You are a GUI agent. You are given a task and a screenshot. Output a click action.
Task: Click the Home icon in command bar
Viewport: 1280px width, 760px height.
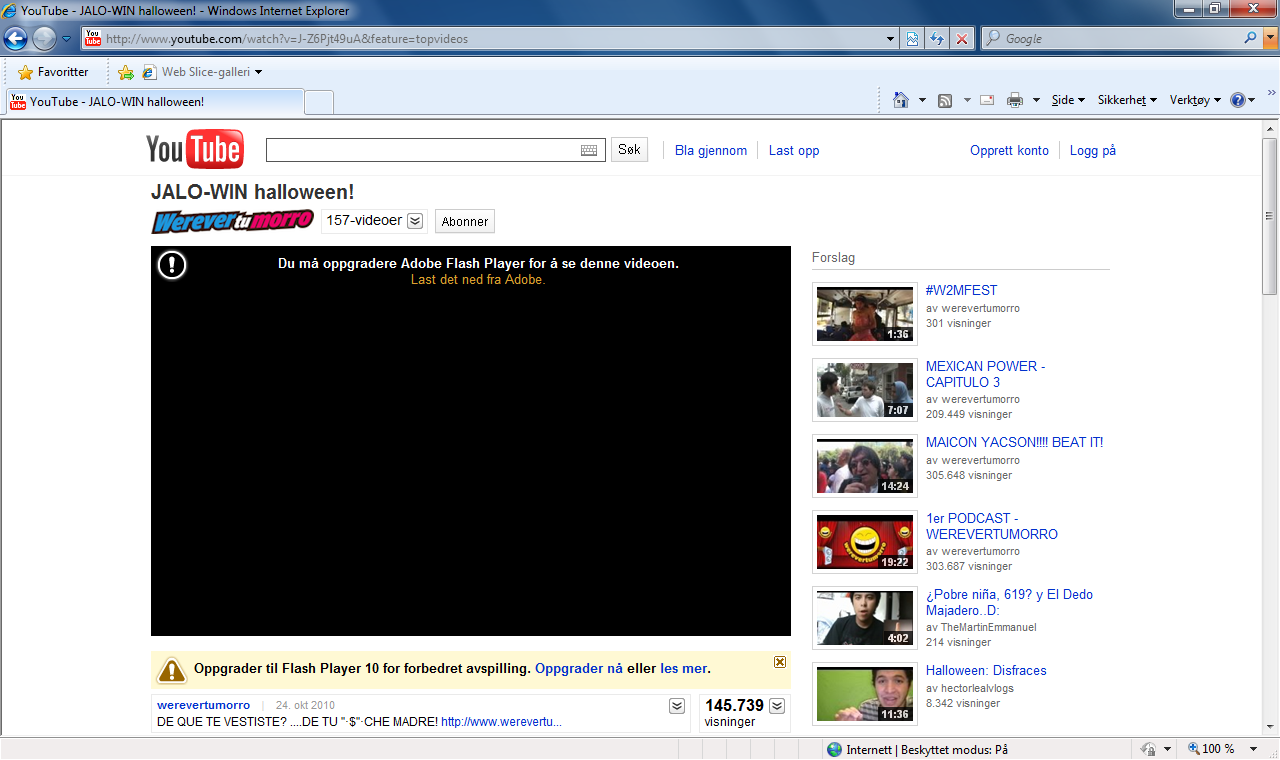point(901,100)
